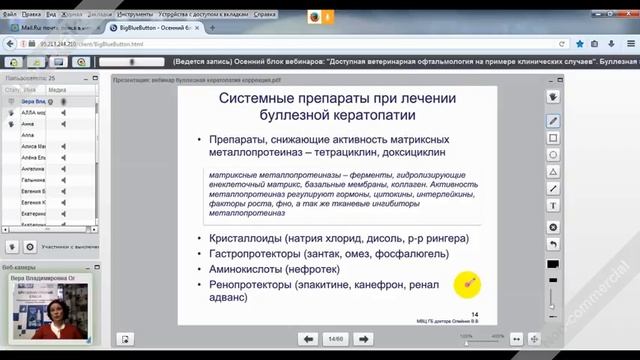
Task: Open the bookmarks library clipboard icon
Action: (595, 44)
